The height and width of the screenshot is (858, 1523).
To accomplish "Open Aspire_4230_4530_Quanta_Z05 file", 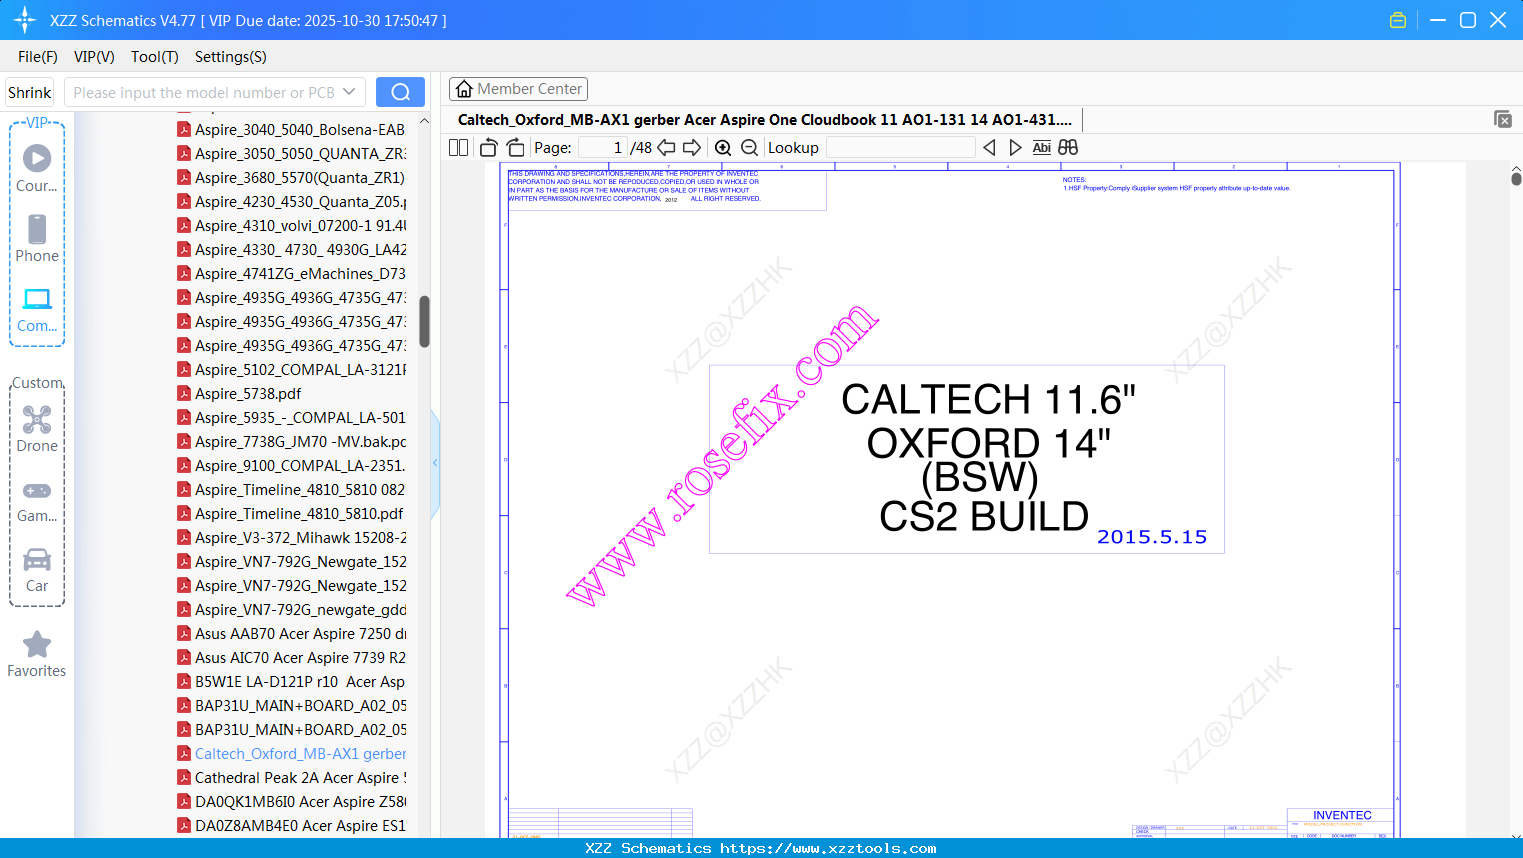I will (291, 201).
